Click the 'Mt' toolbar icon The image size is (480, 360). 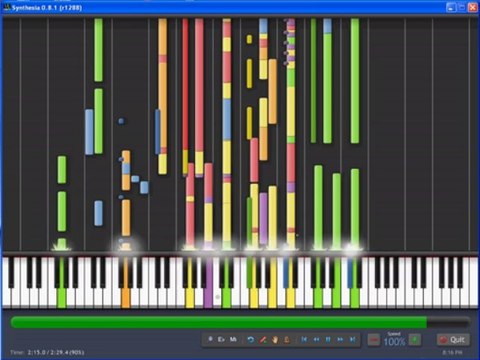coord(233,340)
